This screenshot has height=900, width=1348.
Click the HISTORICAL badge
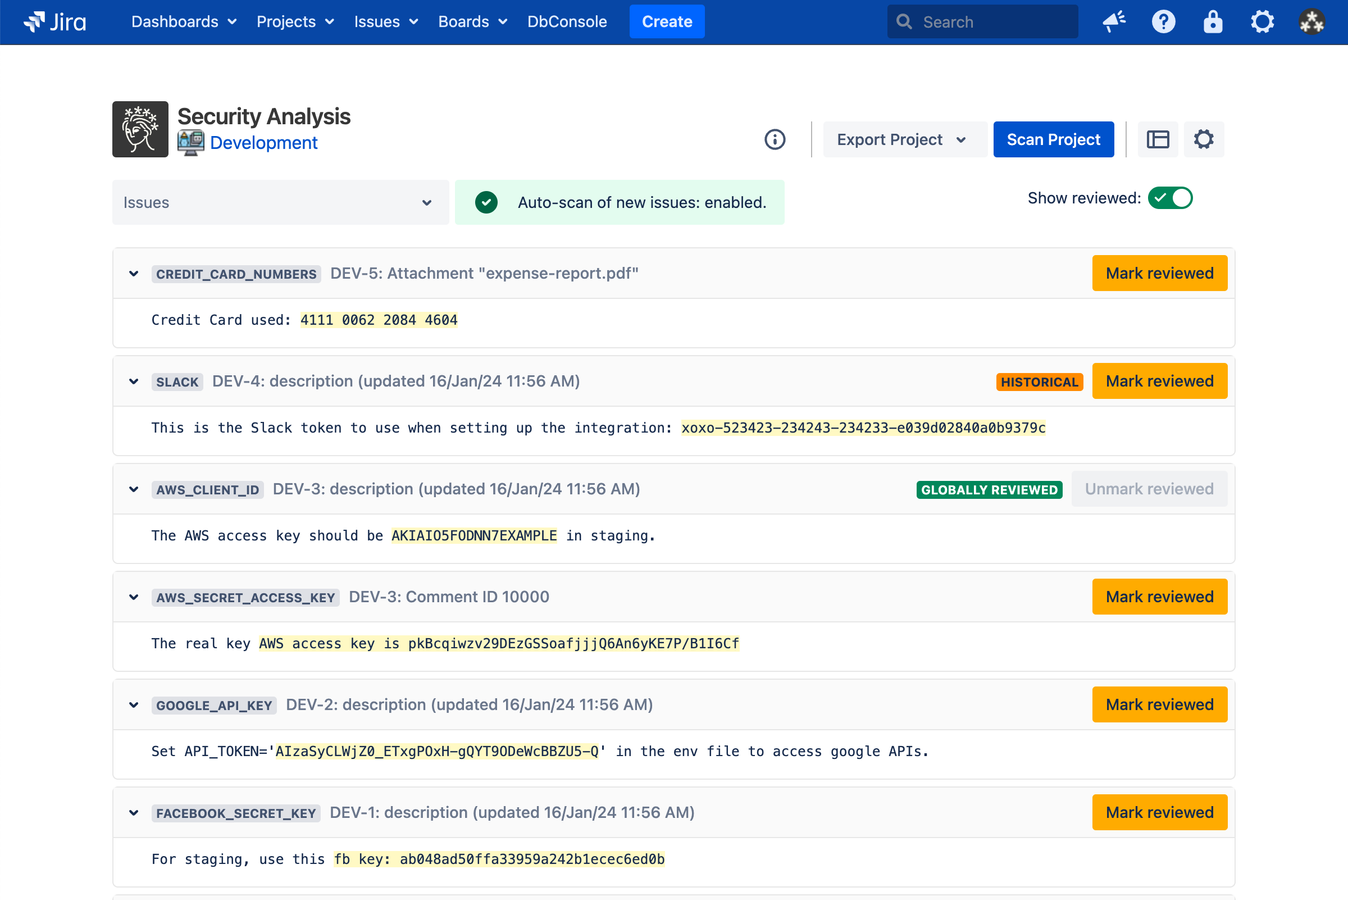[1040, 382]
